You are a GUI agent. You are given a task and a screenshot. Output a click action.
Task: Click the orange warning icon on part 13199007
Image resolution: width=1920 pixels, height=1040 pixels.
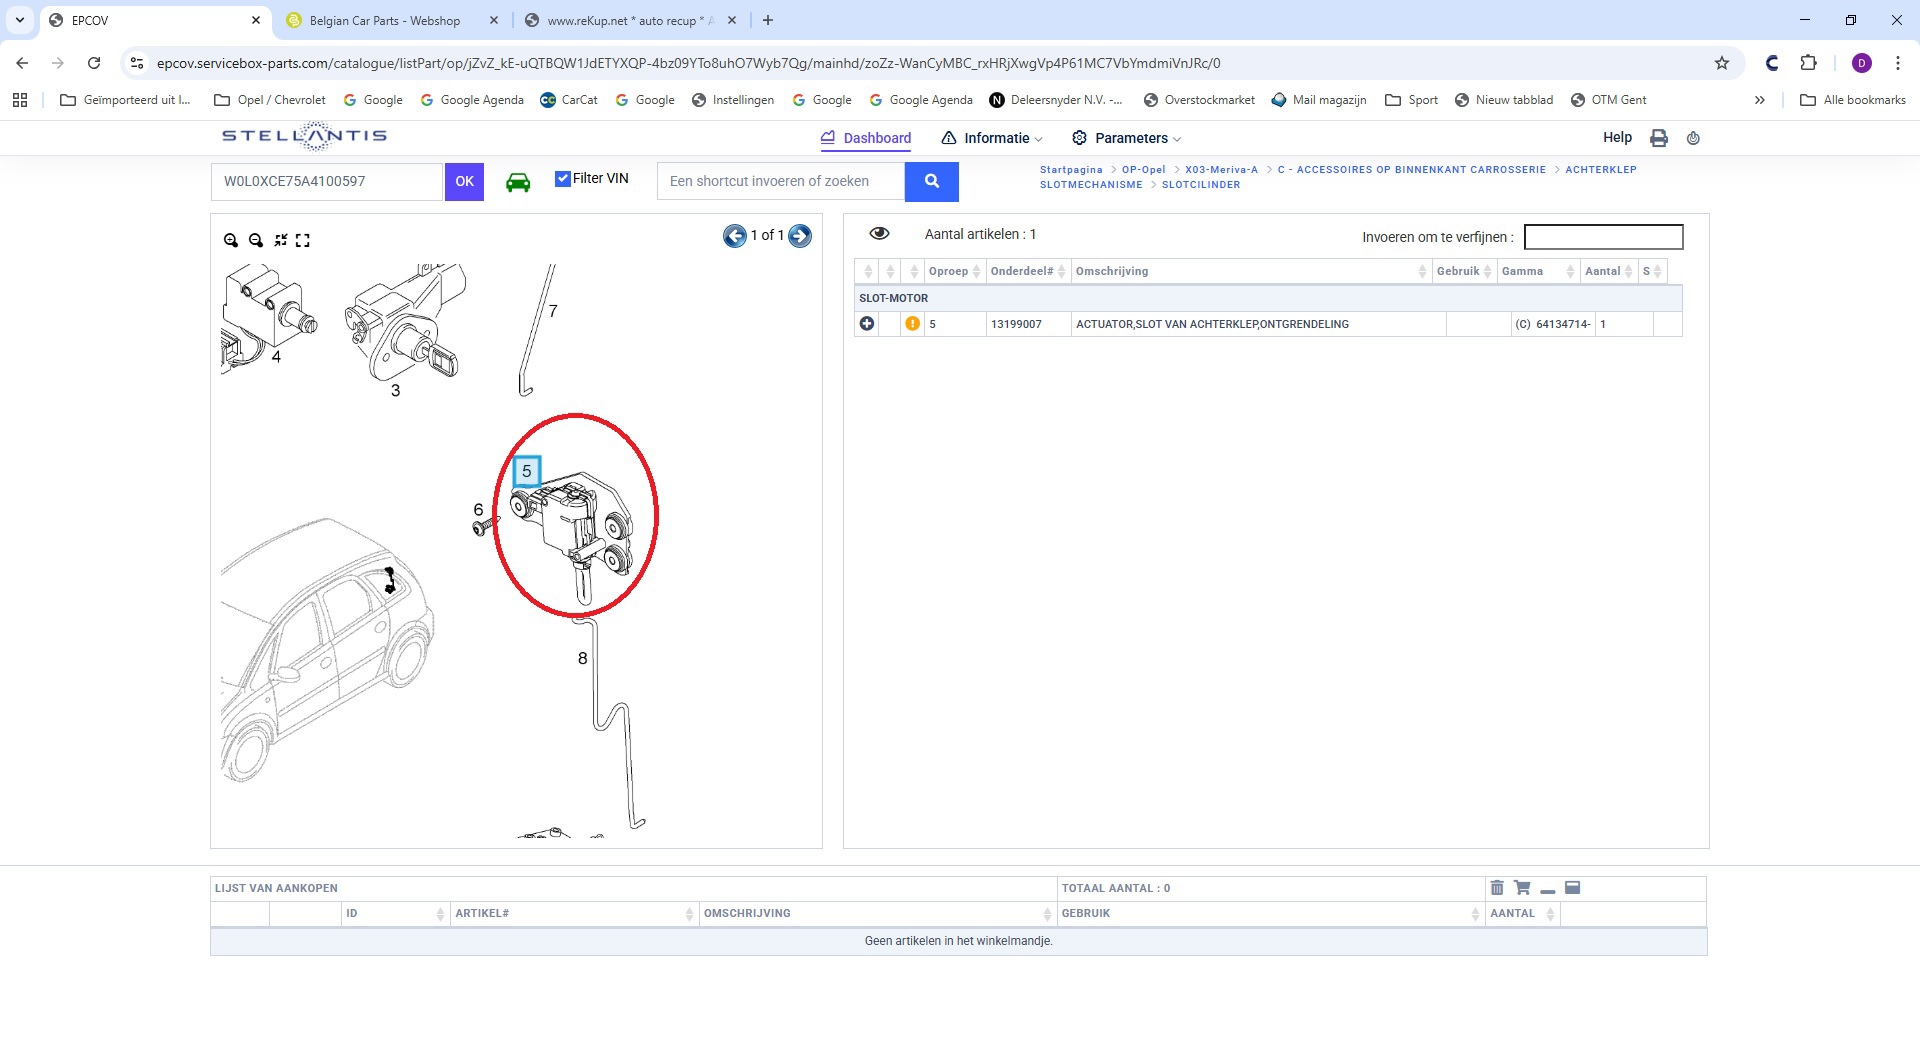coord(912,324)
